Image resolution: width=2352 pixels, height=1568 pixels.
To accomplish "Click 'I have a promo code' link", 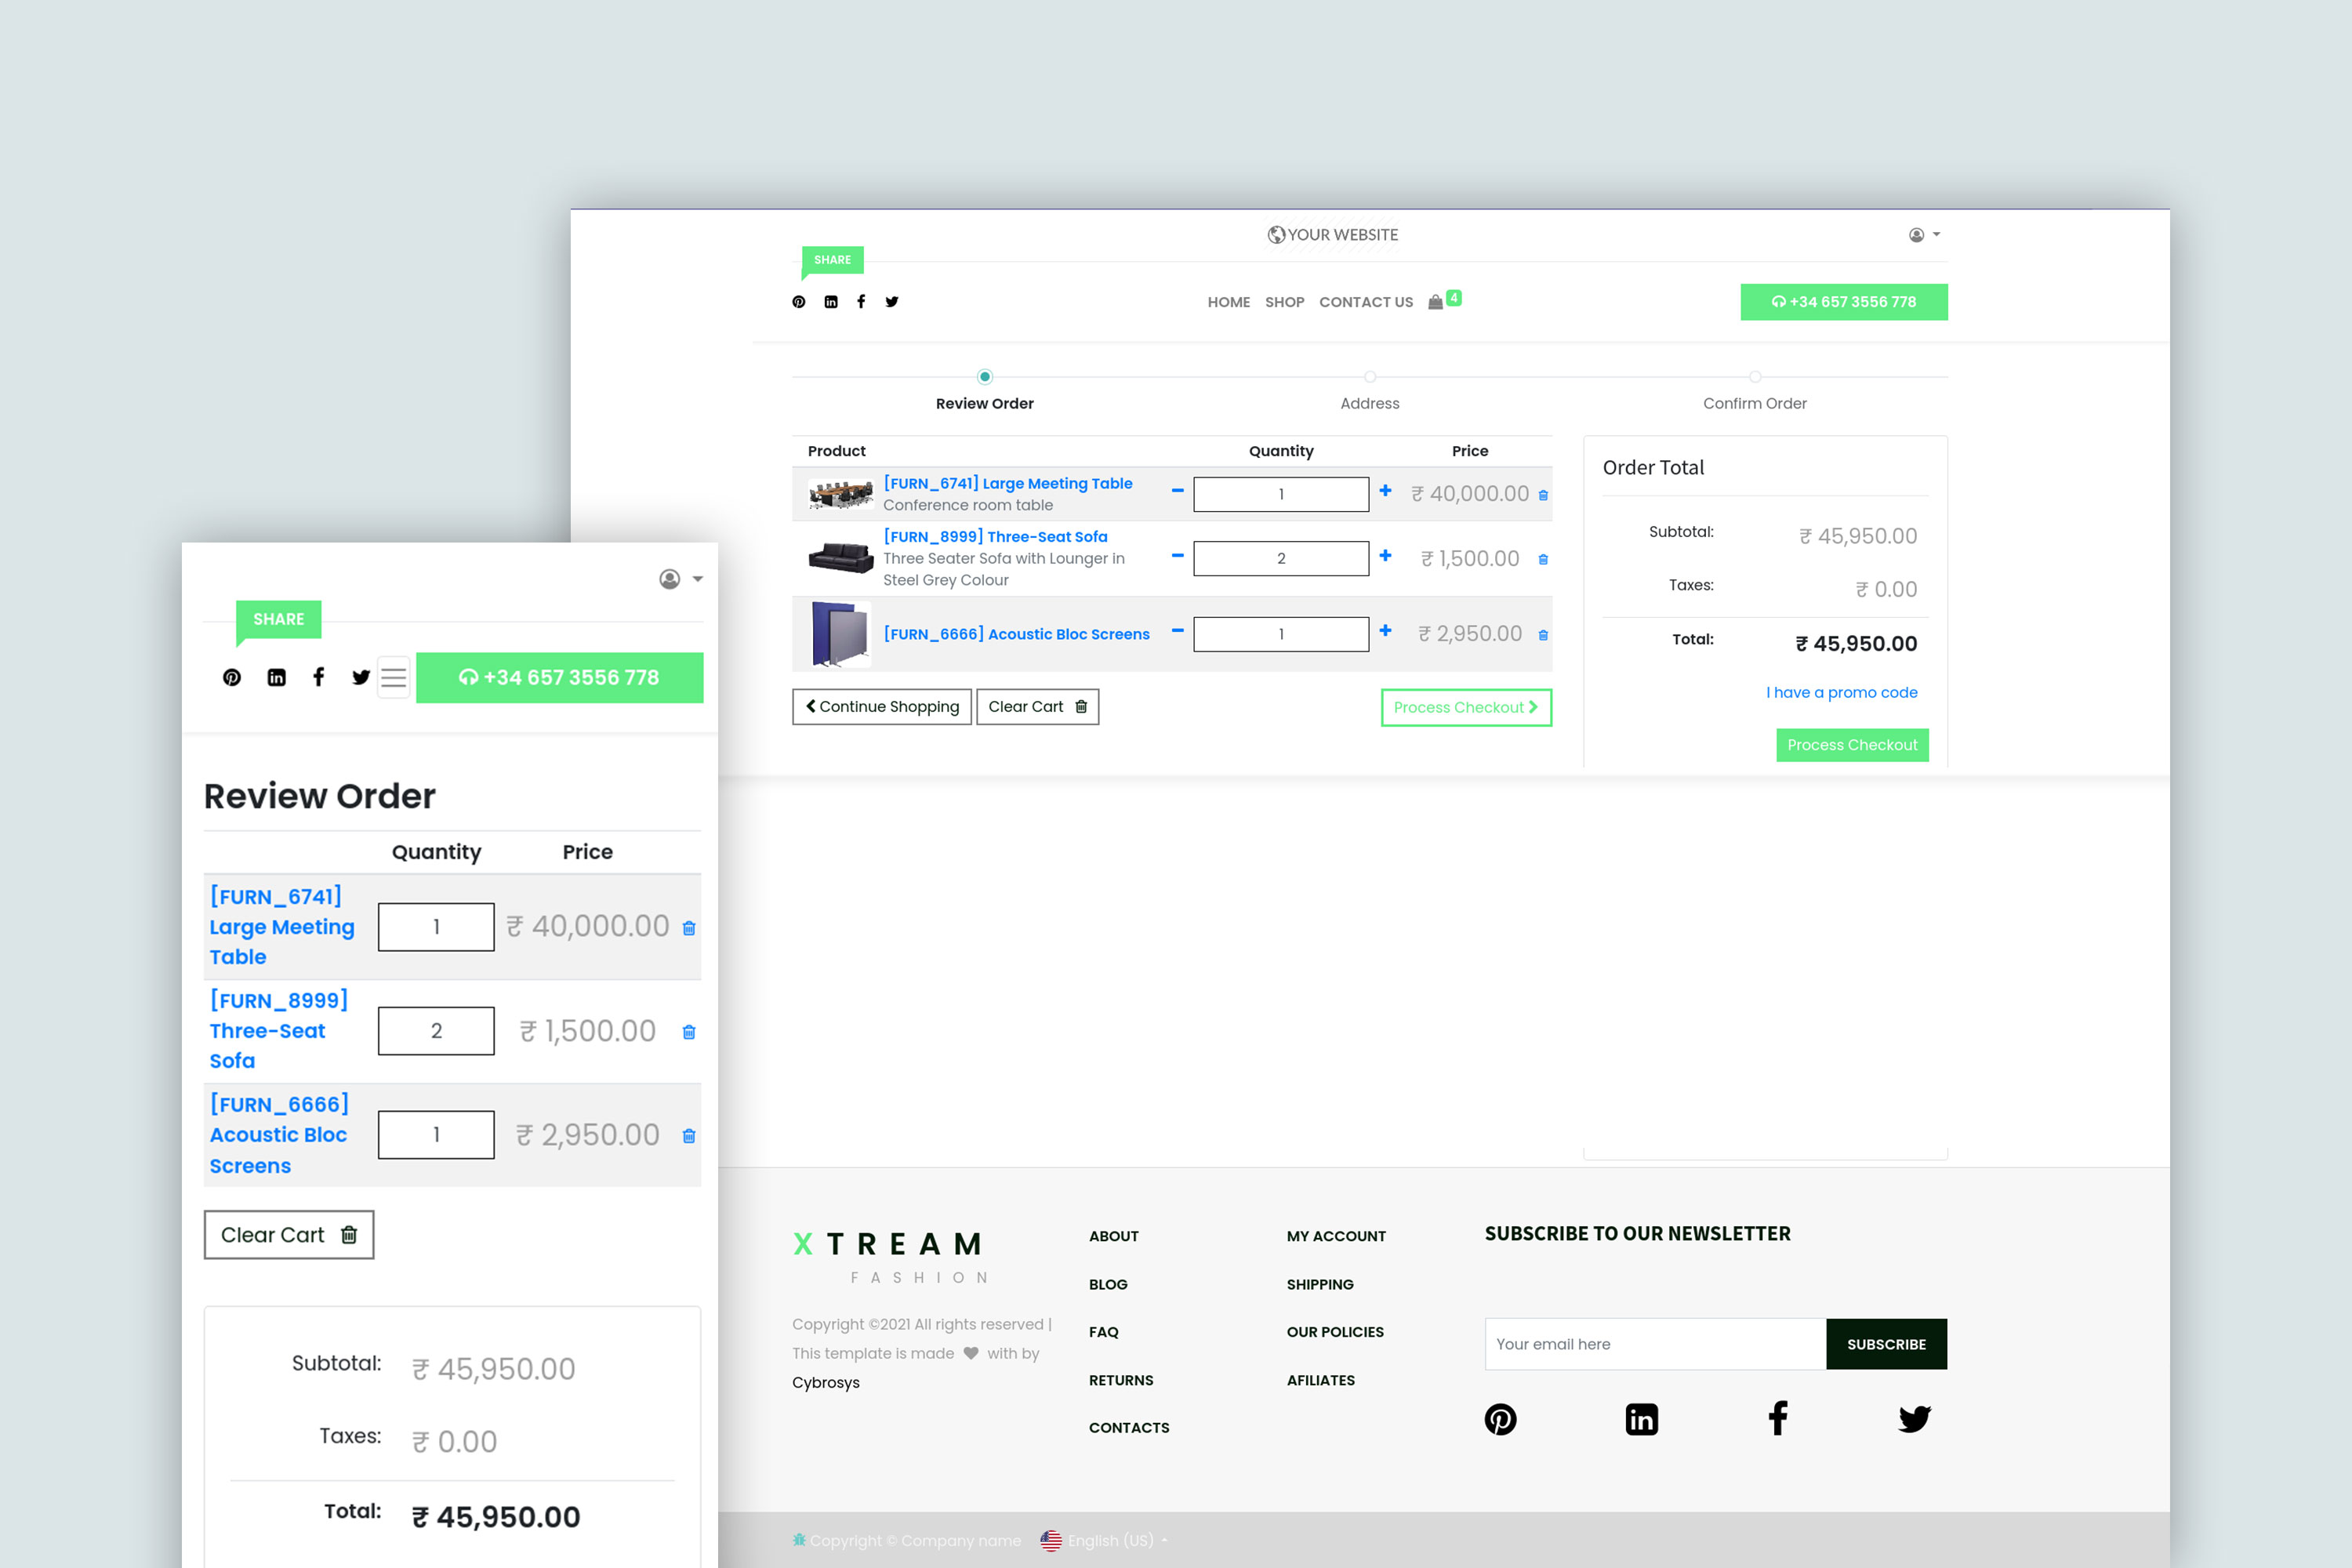I will tap(1841, 692).
